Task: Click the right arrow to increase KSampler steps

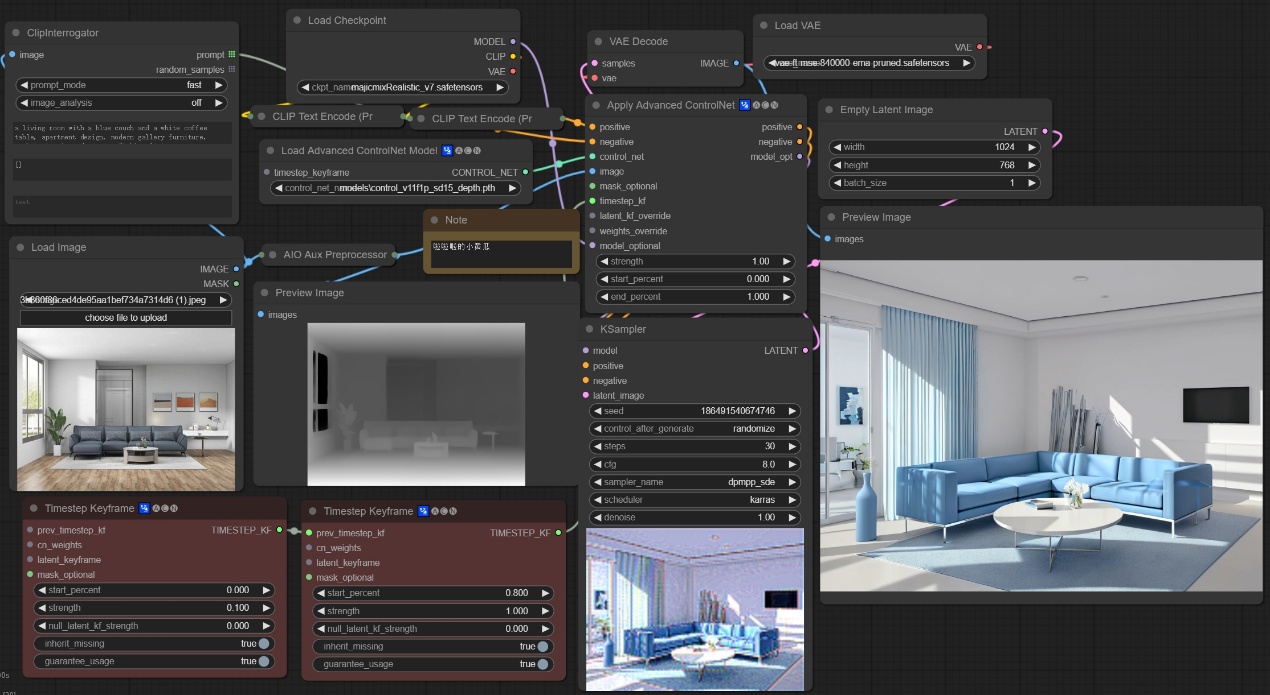Action: [792, 446]
